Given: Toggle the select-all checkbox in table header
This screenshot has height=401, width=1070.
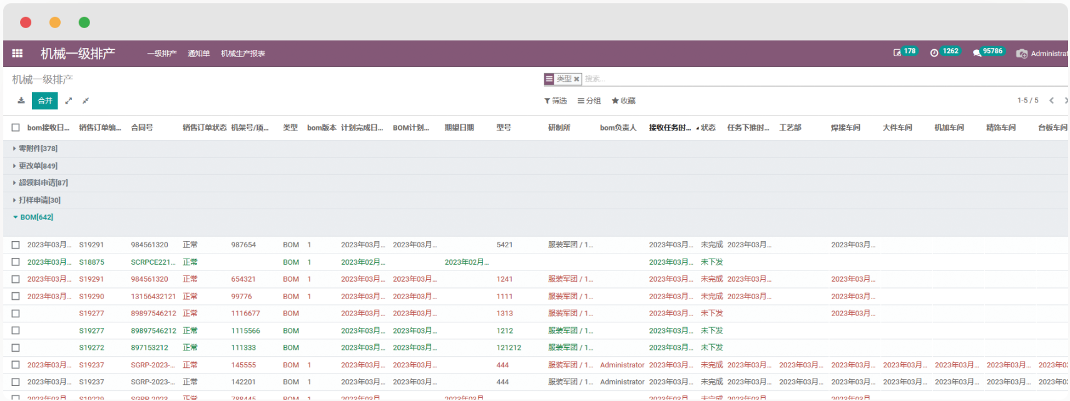Looking at the screenshot, I should click(16, 128).
